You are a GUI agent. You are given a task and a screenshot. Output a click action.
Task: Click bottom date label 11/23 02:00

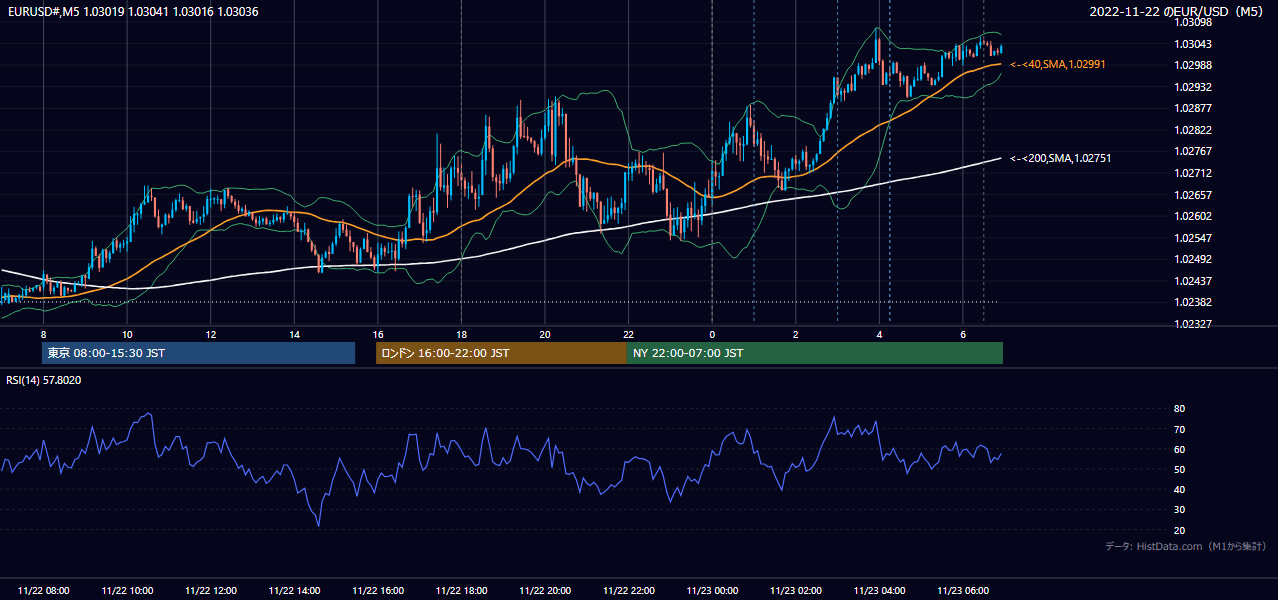796,591
